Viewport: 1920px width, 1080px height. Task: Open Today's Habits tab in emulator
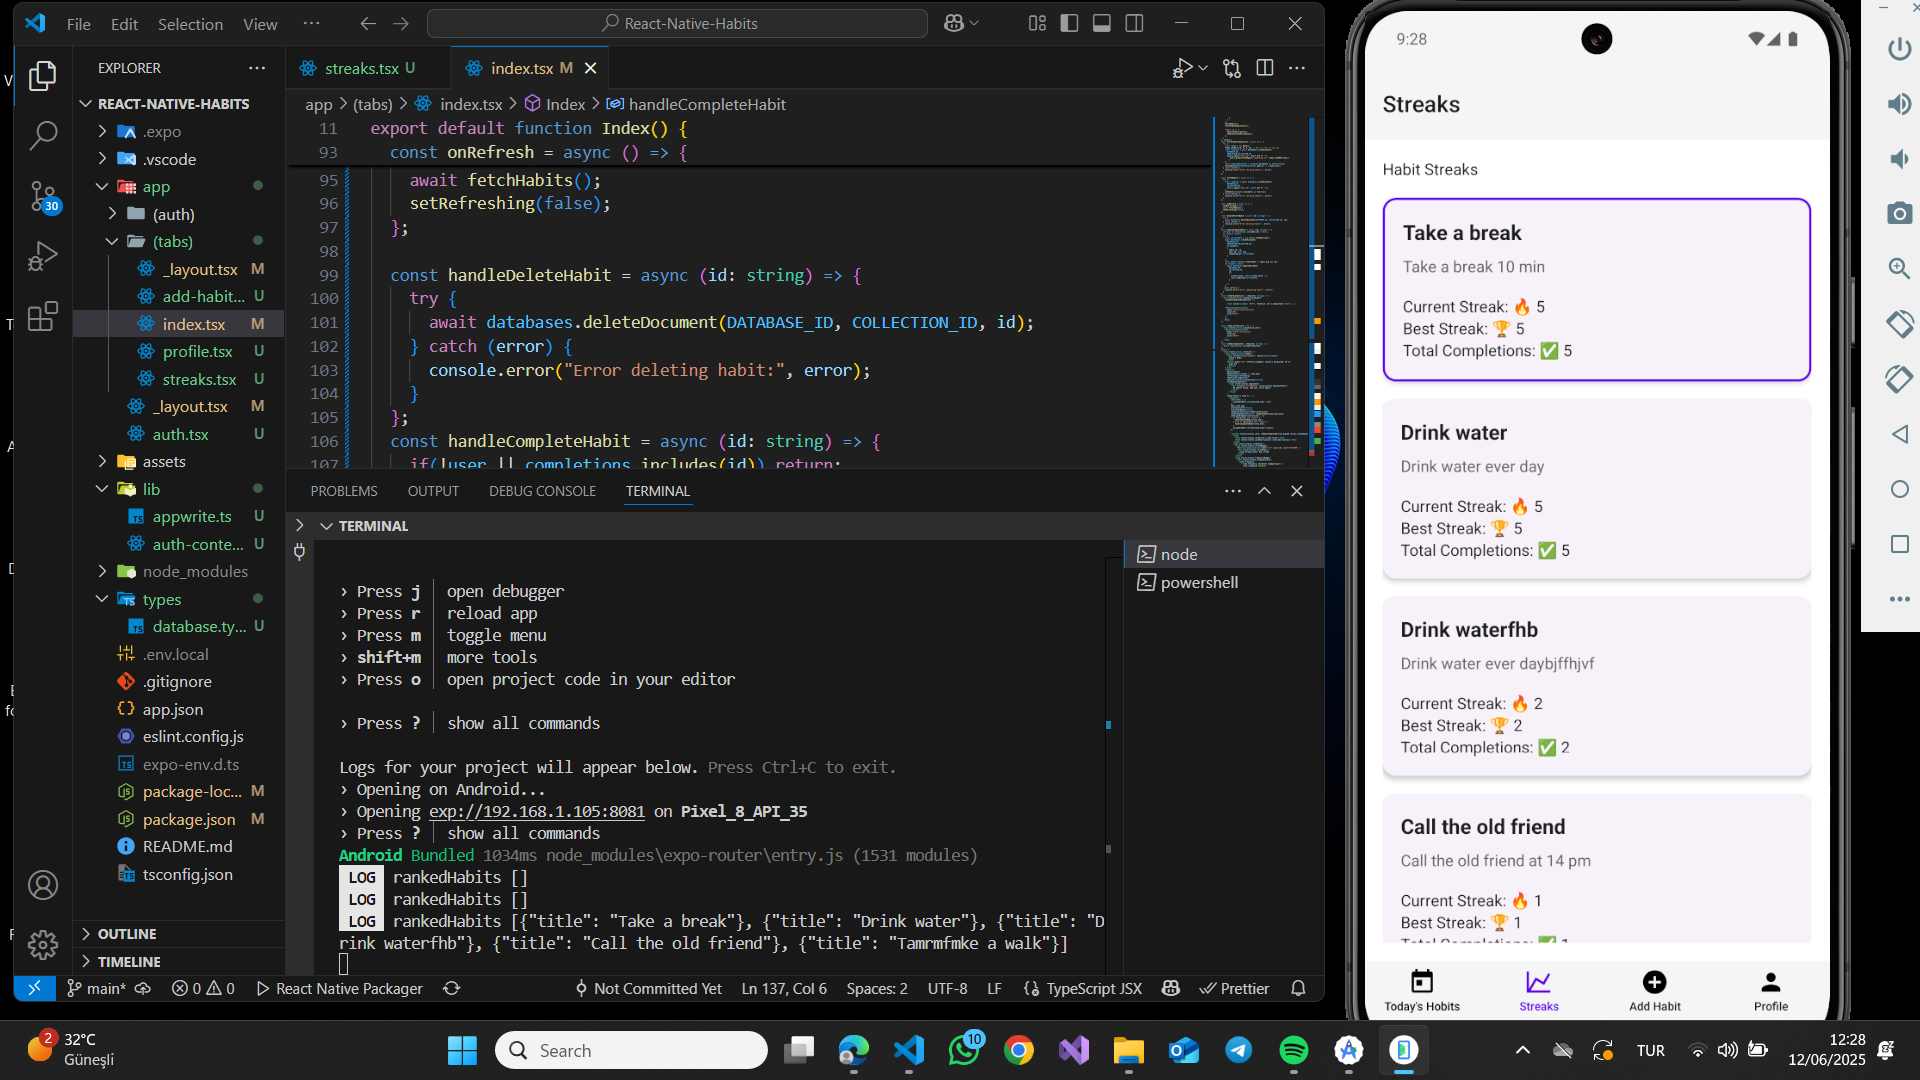pos(1422,990)
